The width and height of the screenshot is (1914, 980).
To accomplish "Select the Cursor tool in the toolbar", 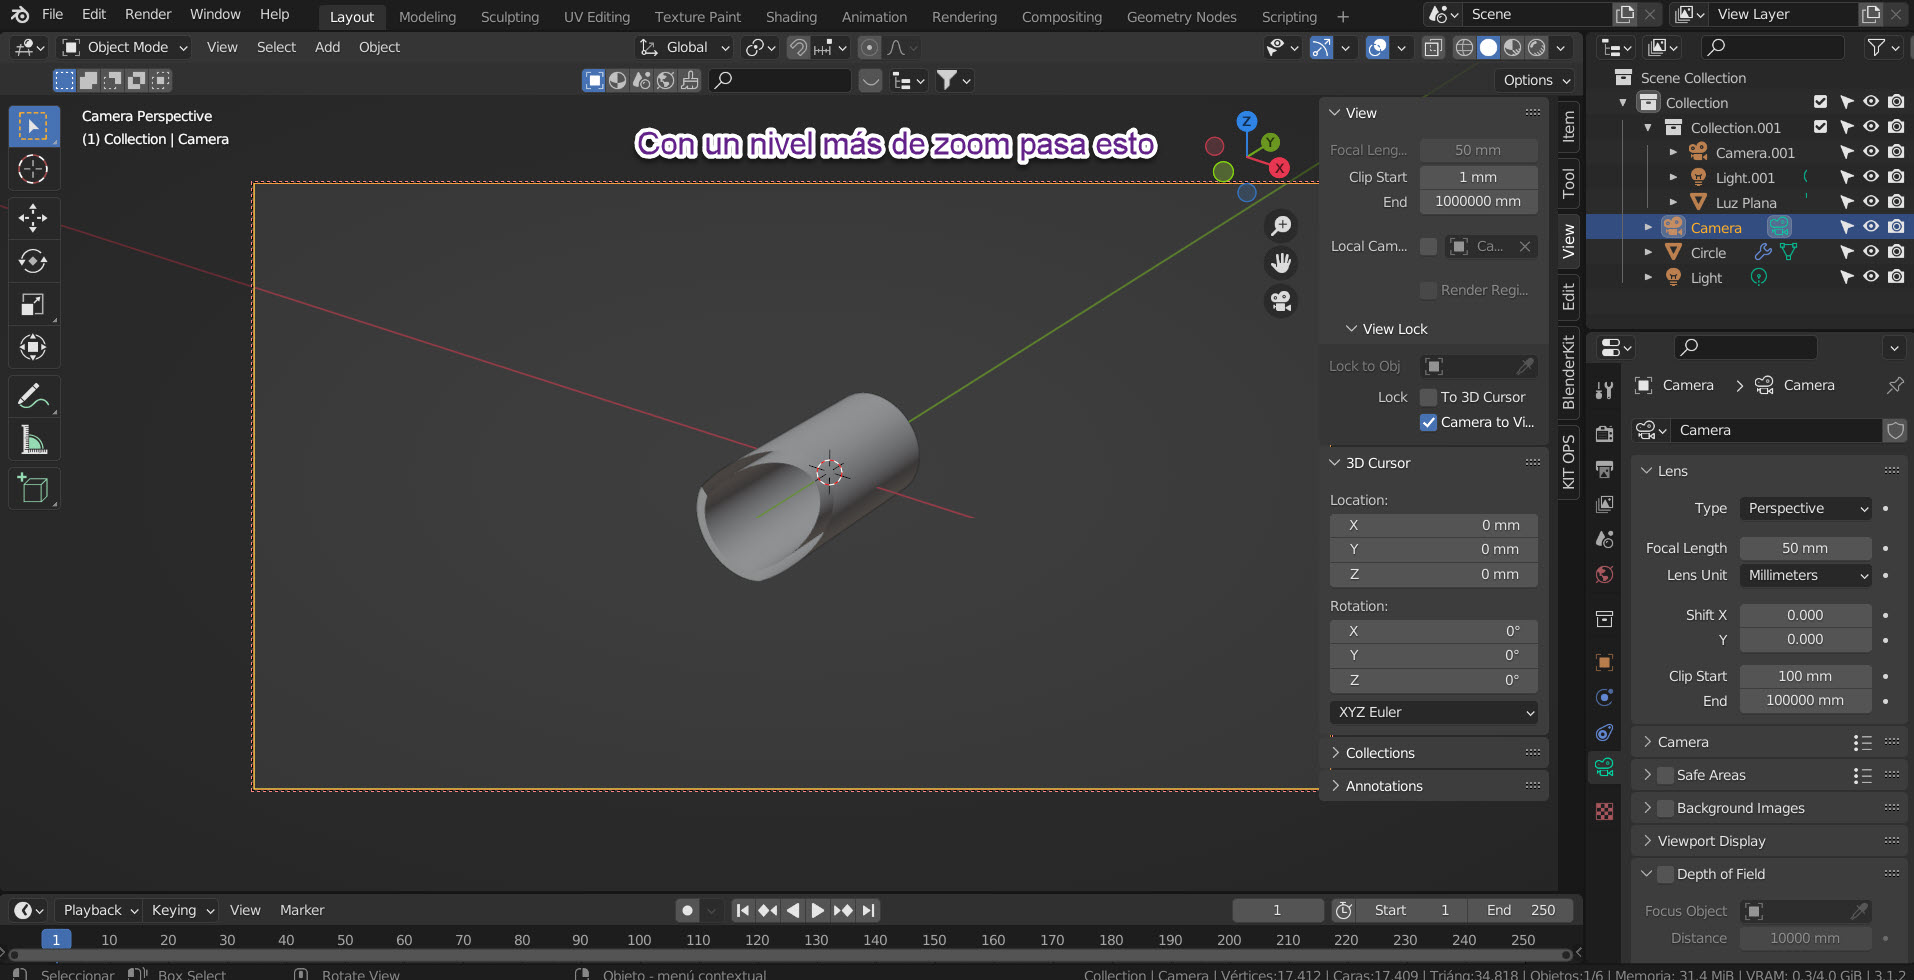I will (33, 170).
